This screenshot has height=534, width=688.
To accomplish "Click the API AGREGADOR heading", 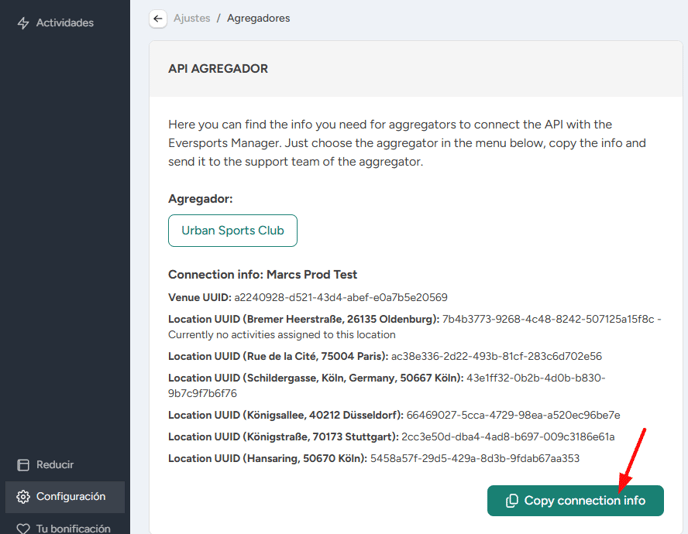I will (x=218, y=69).
